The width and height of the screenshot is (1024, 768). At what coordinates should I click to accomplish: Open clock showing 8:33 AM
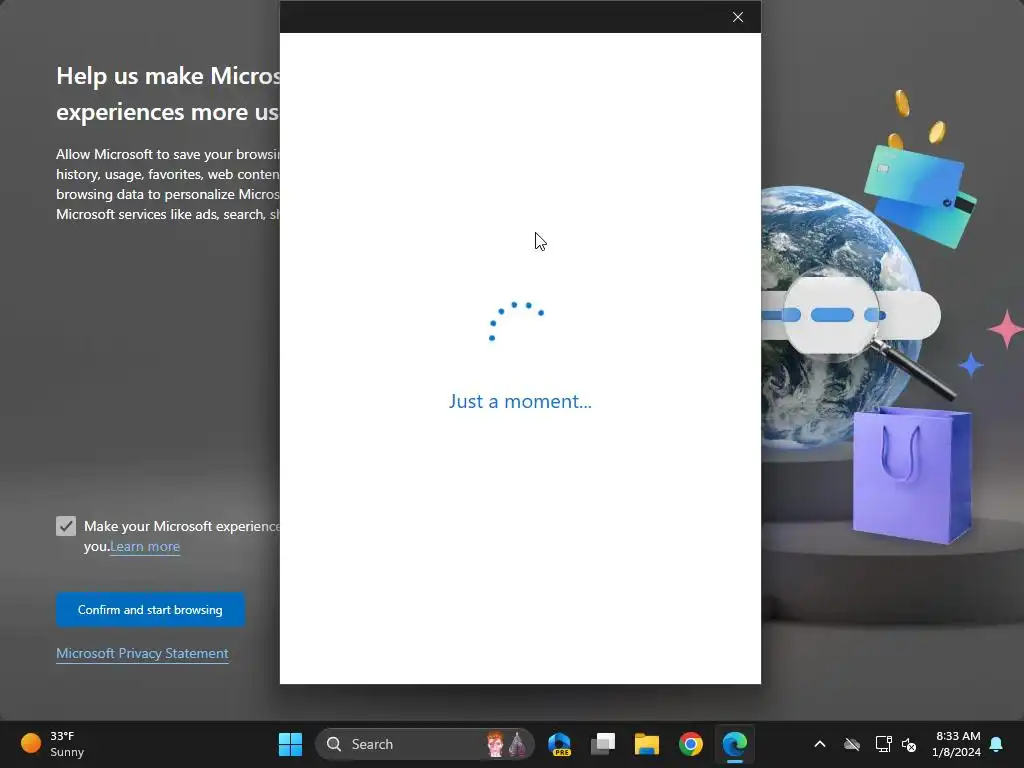[x=957, y=744]
